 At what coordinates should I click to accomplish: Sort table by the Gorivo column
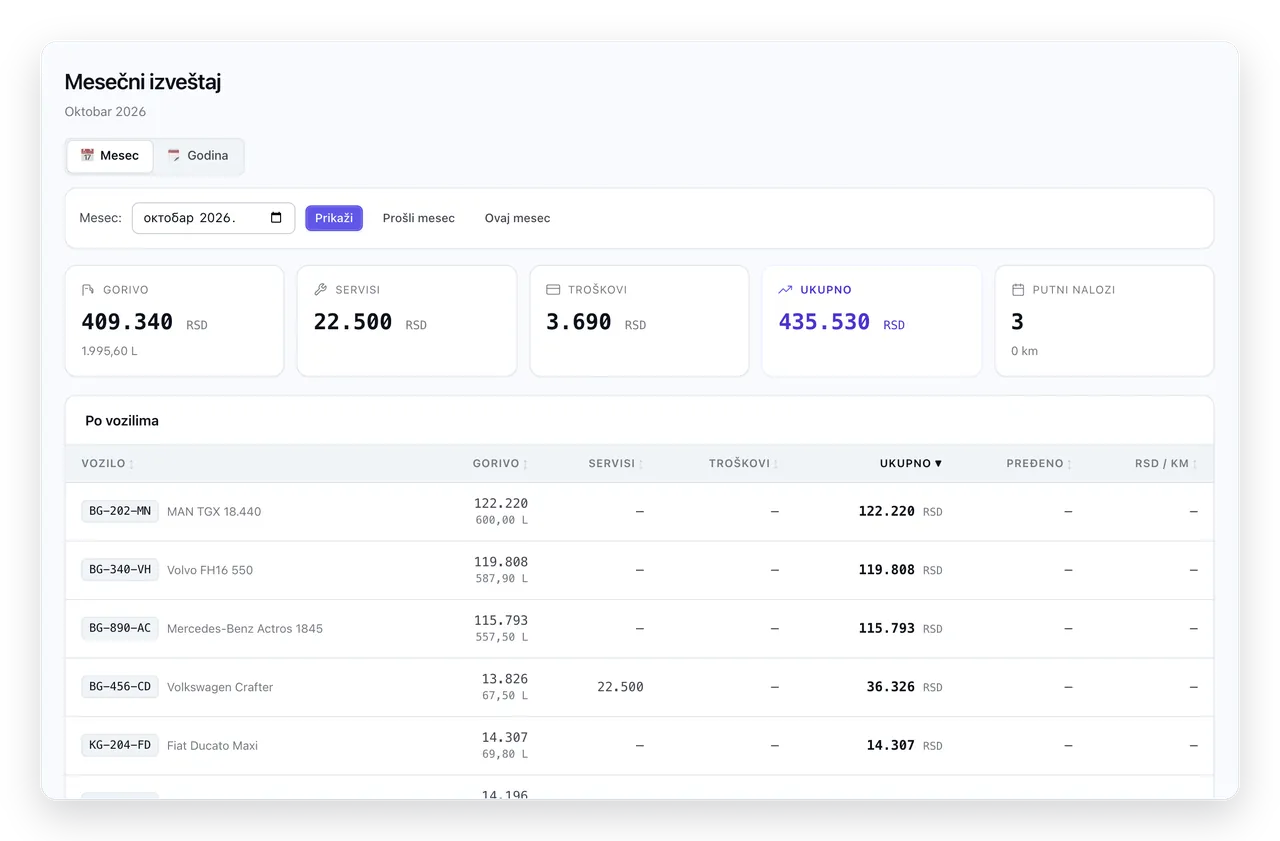point(500,464)
